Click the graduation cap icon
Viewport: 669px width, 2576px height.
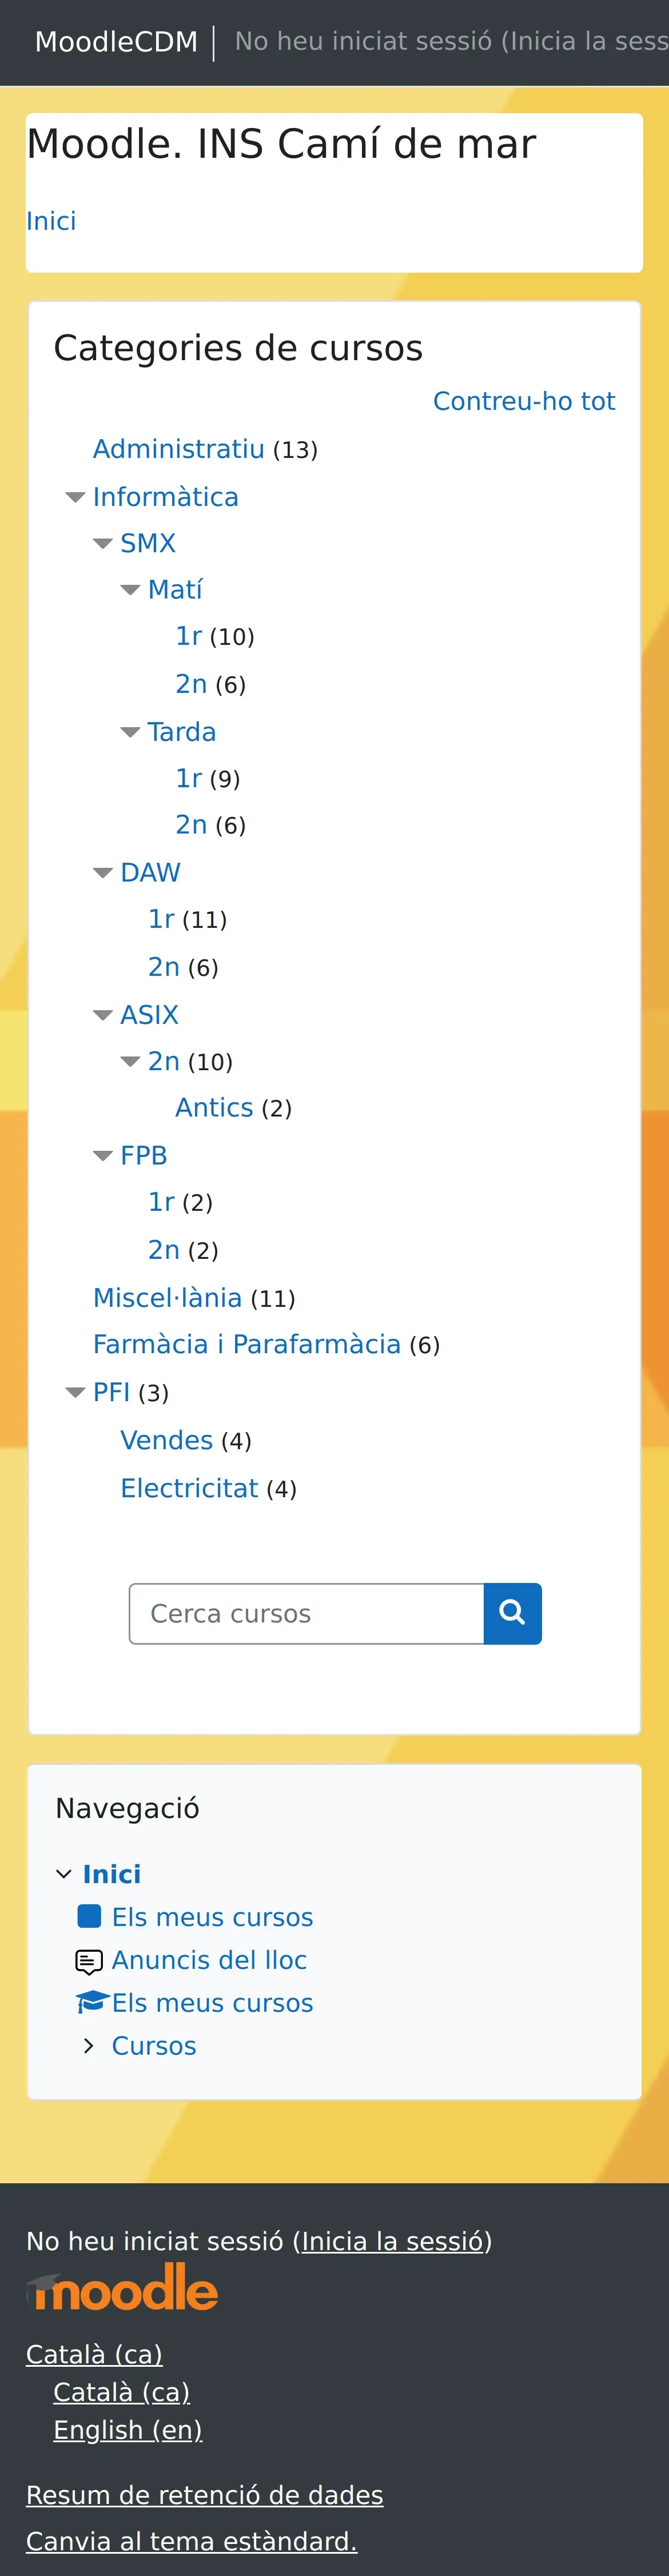[x=91, y=2002]
